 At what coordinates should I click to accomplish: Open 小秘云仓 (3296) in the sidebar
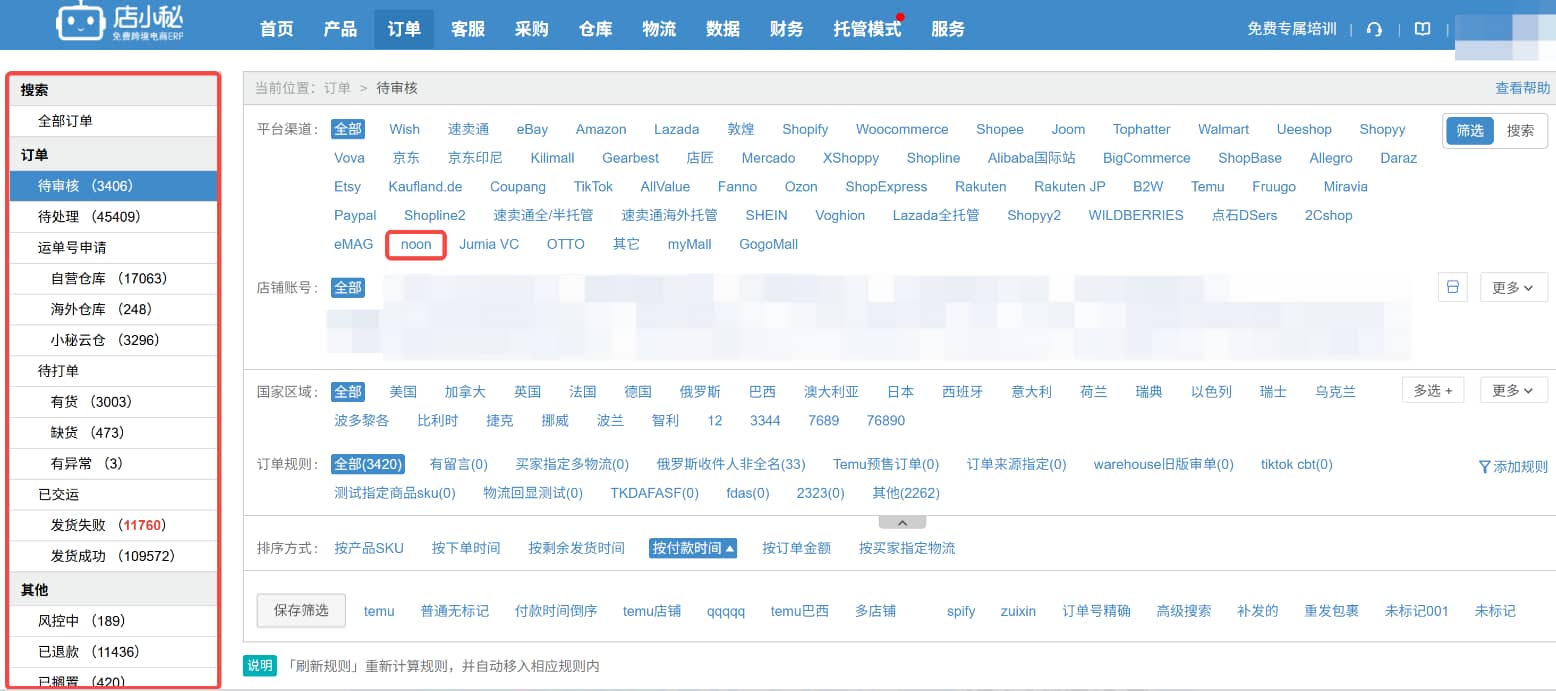coord(113,340)
